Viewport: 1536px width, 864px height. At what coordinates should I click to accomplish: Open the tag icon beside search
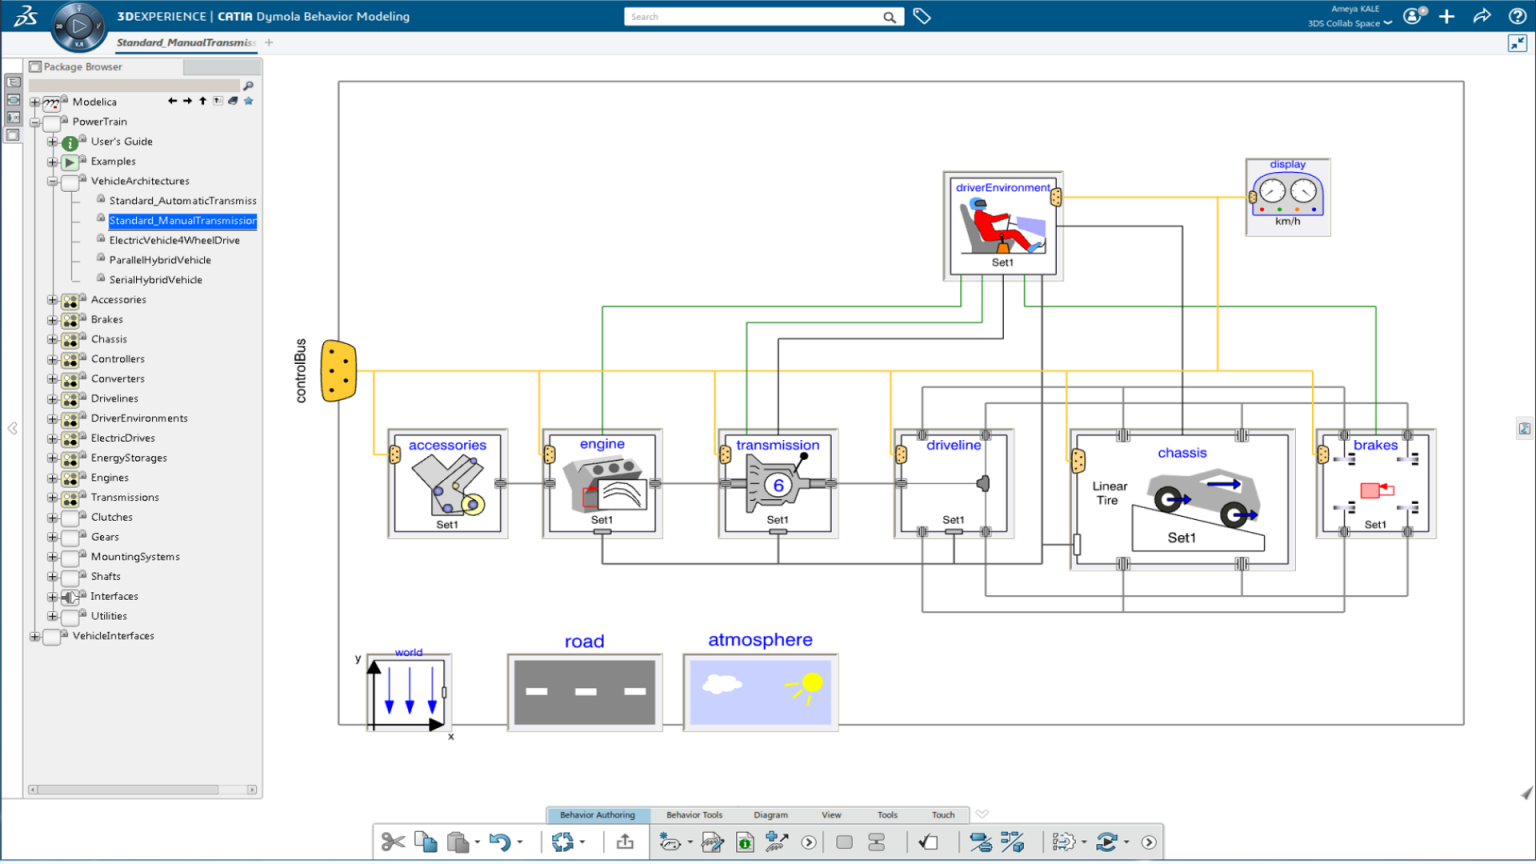pos(922,17)
